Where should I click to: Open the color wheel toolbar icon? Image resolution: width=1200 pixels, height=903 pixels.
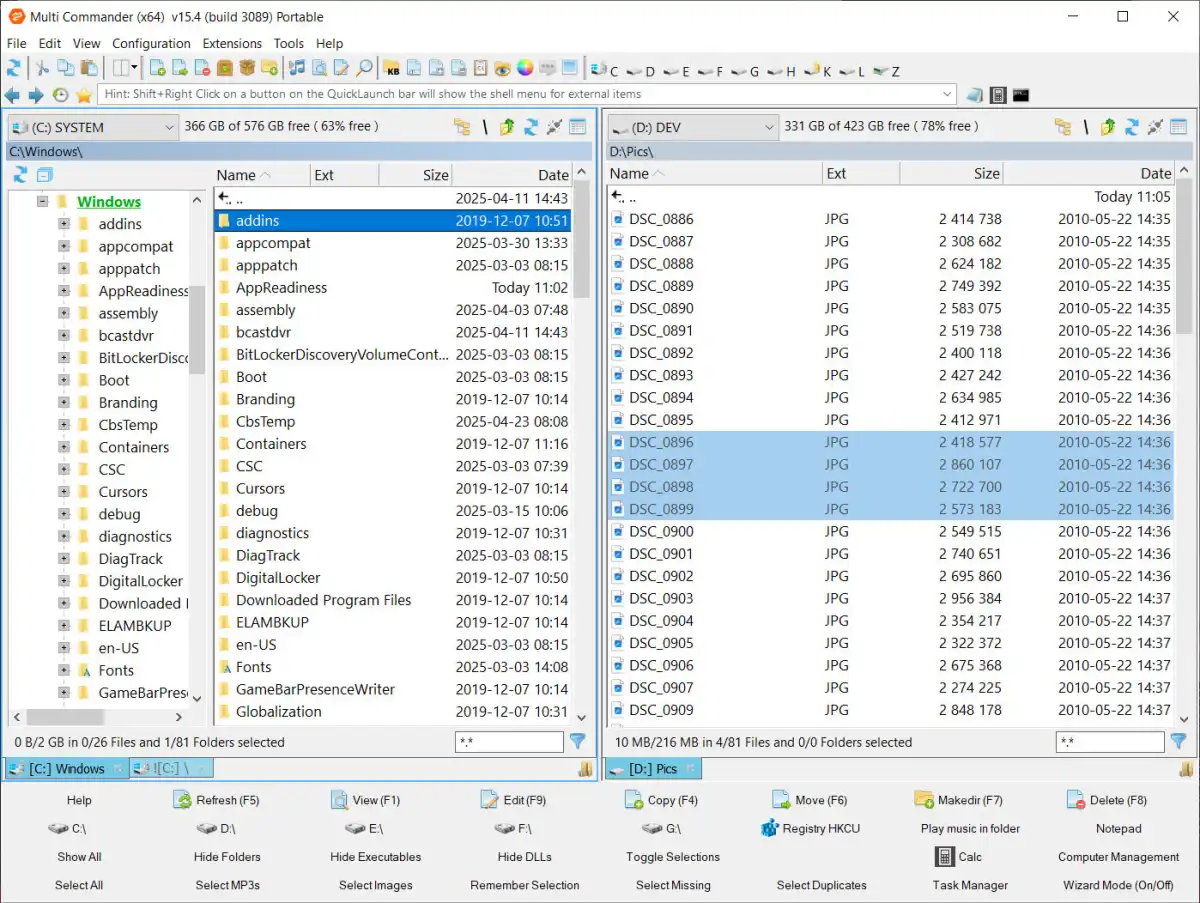(523, 70)
